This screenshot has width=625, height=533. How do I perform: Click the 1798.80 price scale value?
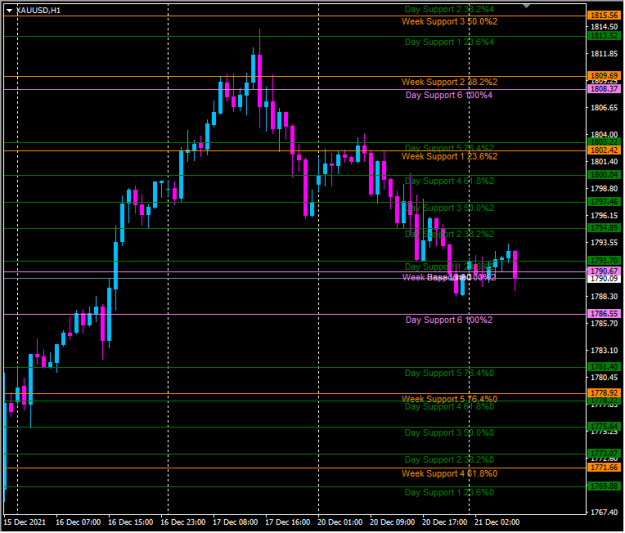click(x=604, y=189)
